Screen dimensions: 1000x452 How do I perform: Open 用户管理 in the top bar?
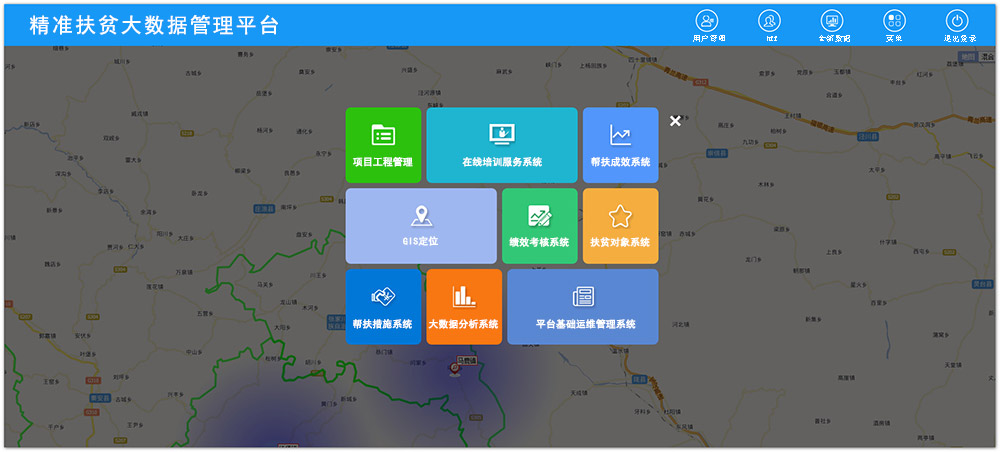point(708,23)
